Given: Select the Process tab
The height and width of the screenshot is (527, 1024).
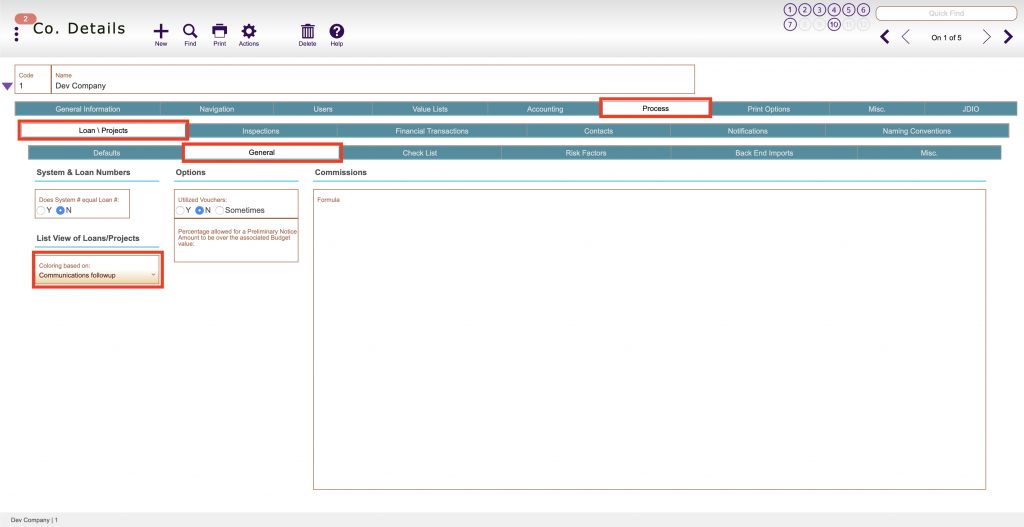Looking at the screenshot, I should pyautogui.click(x=656, y=108).
